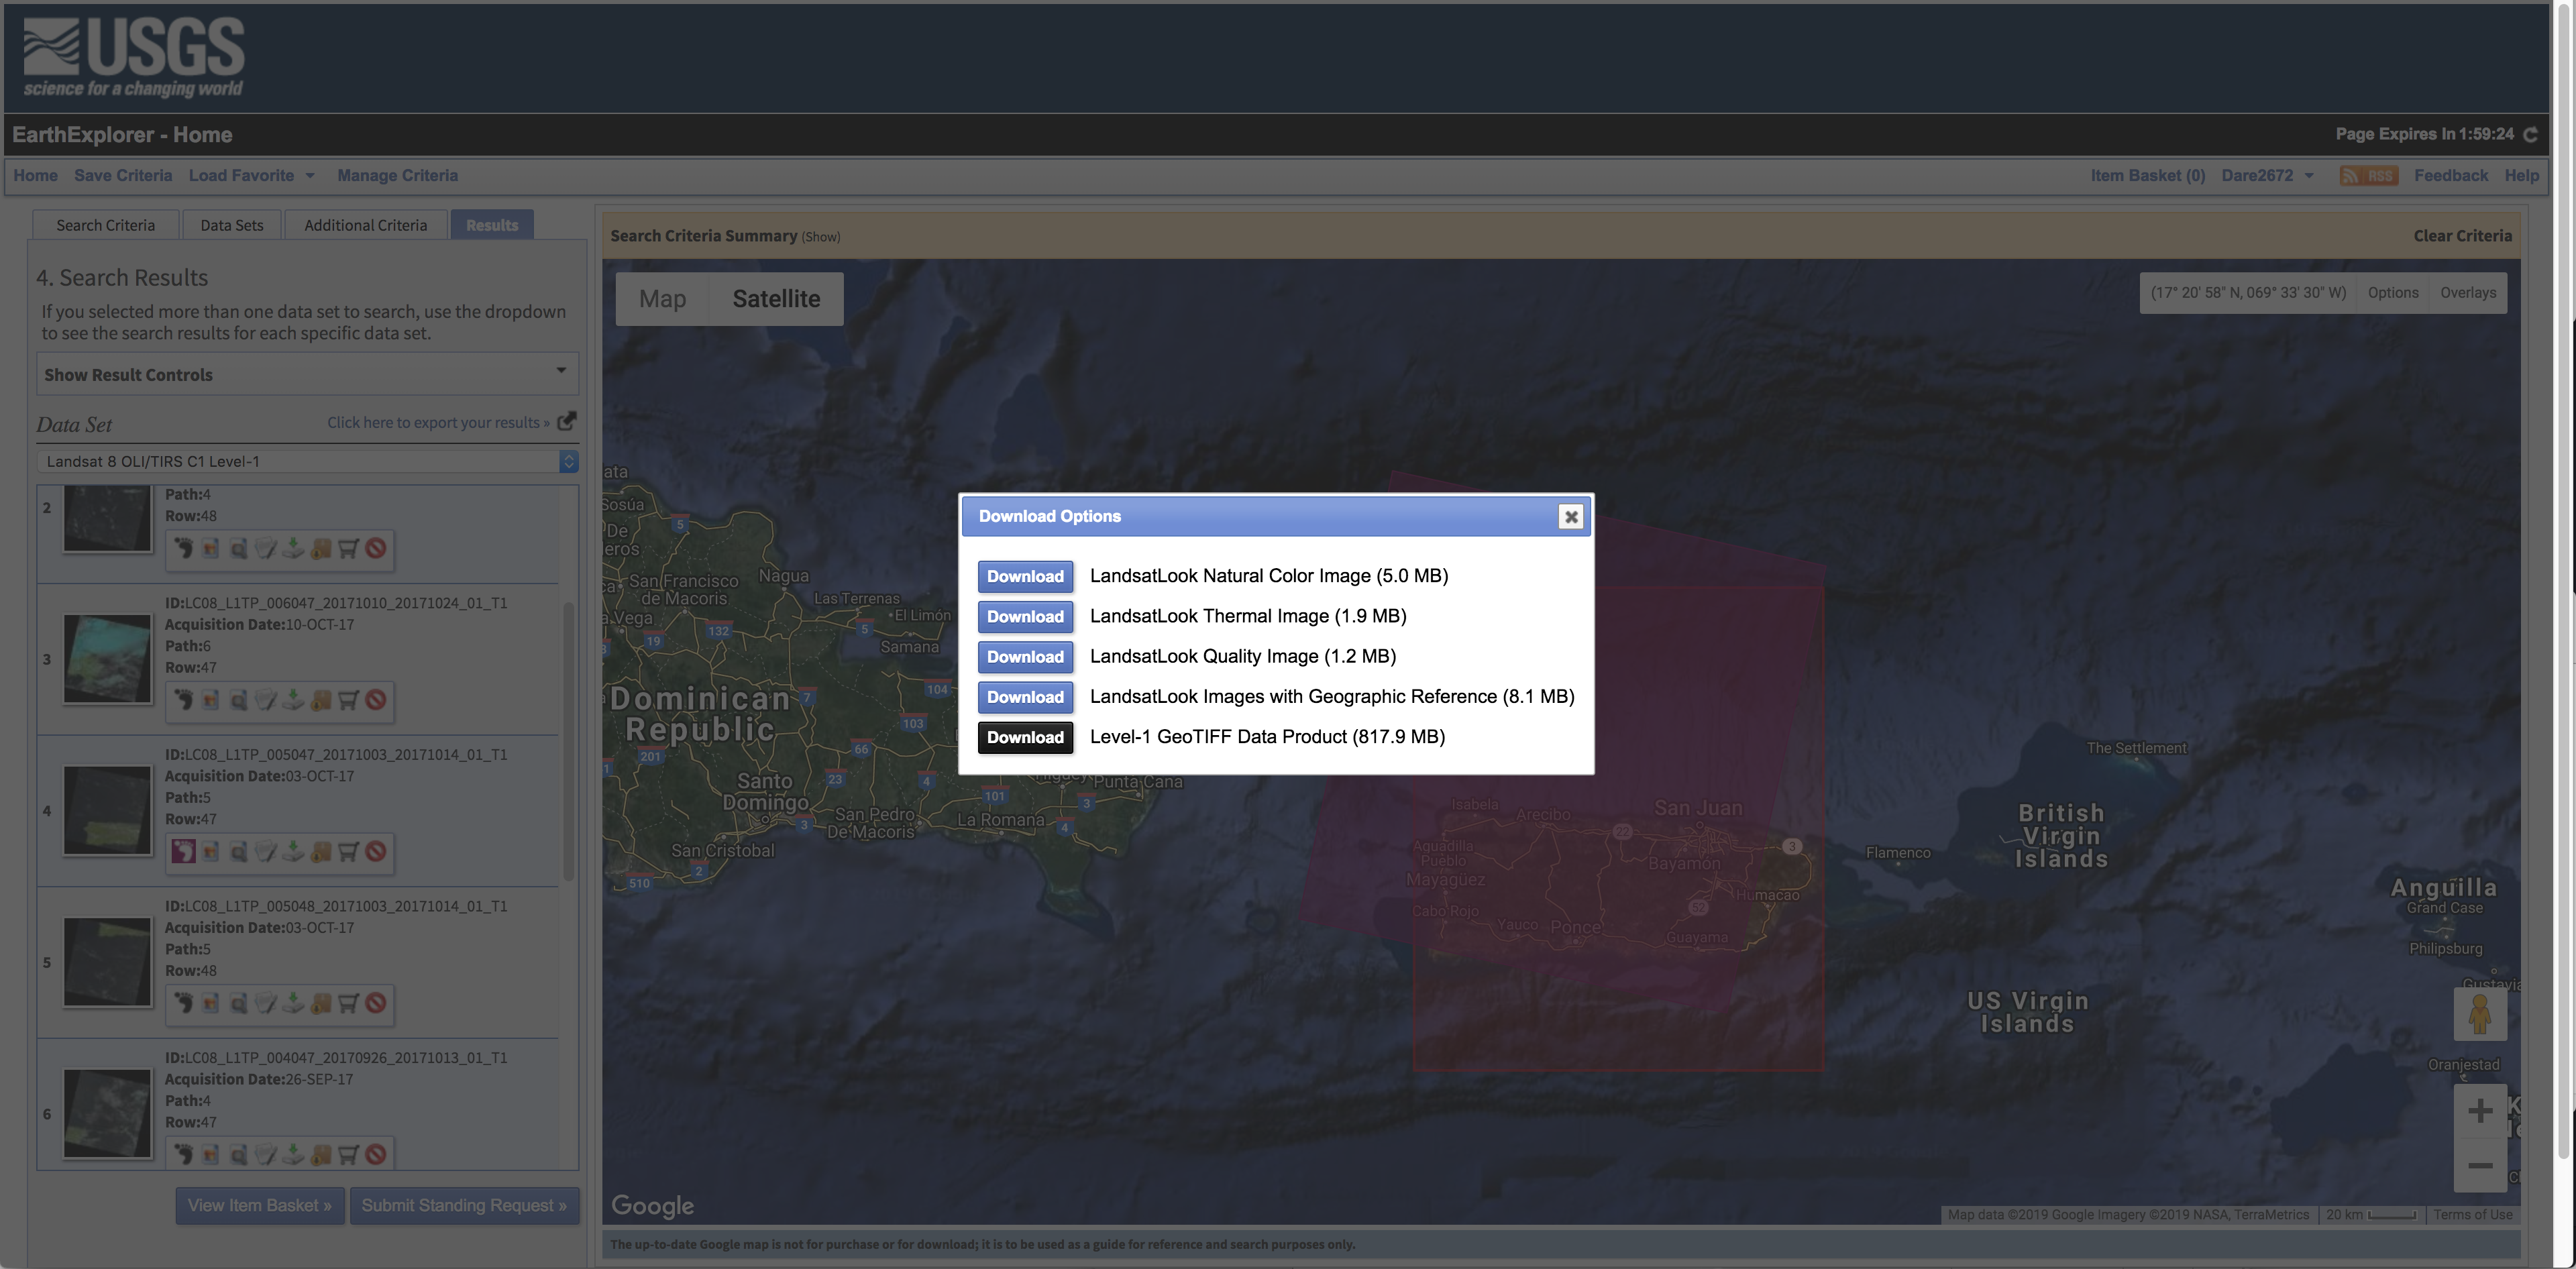Toggle footprint for result 4 scene
2576x1269 pixels.
(183, 852)
